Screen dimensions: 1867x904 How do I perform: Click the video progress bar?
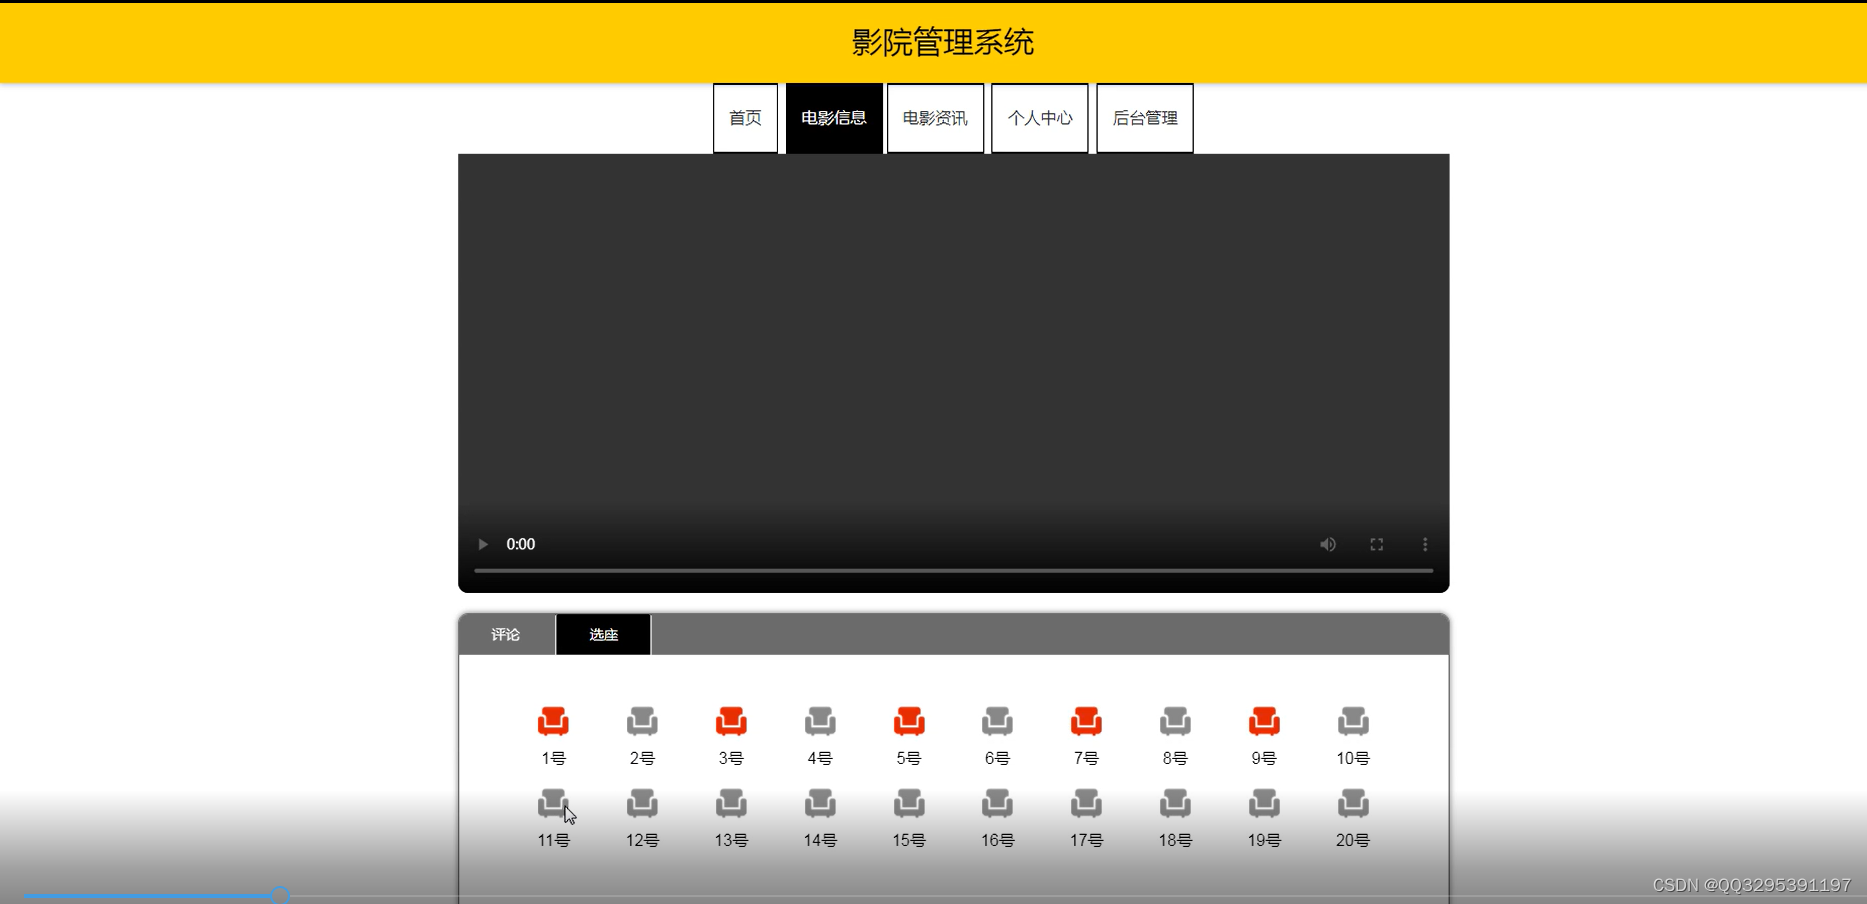point(954,570)
